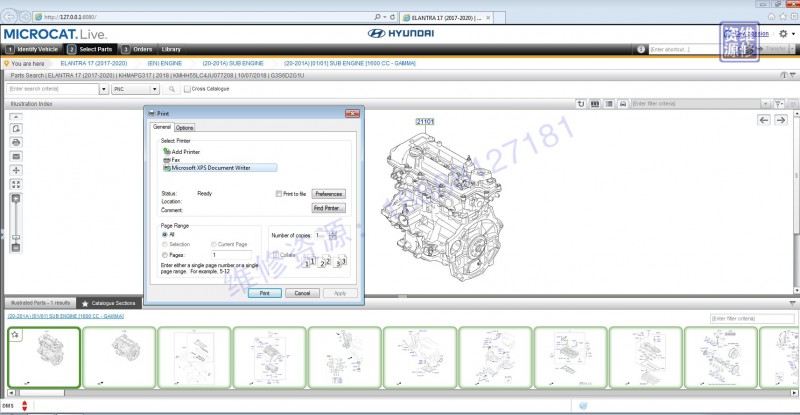
Task: Click the Number of copies spinner arrows
Action: coord(333,235)
